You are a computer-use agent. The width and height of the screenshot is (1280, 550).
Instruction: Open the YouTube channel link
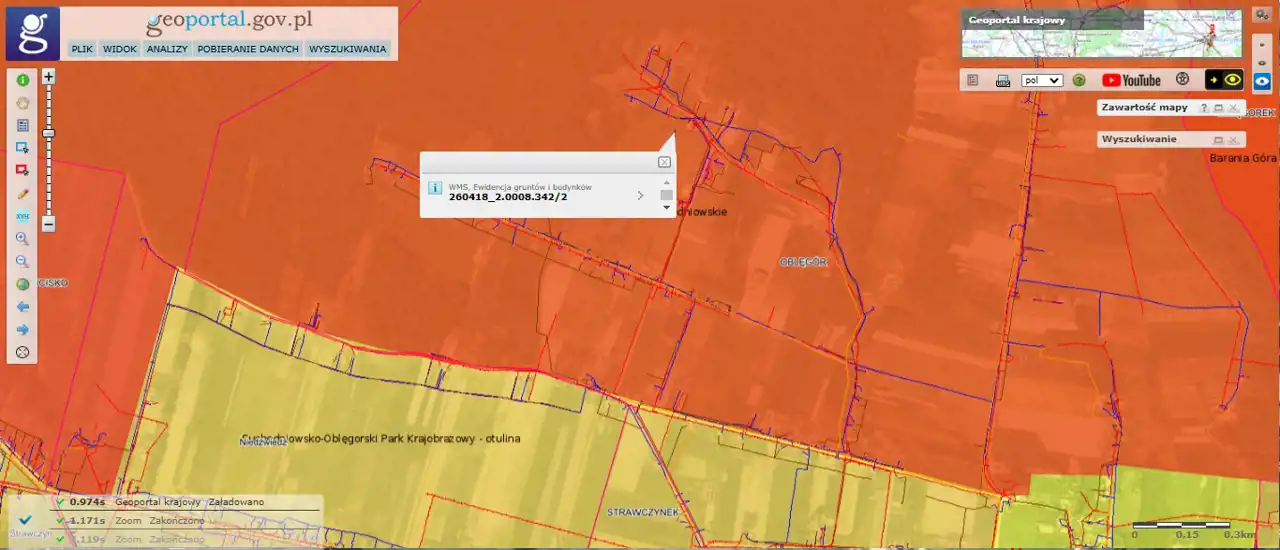tap(1131, 80)
